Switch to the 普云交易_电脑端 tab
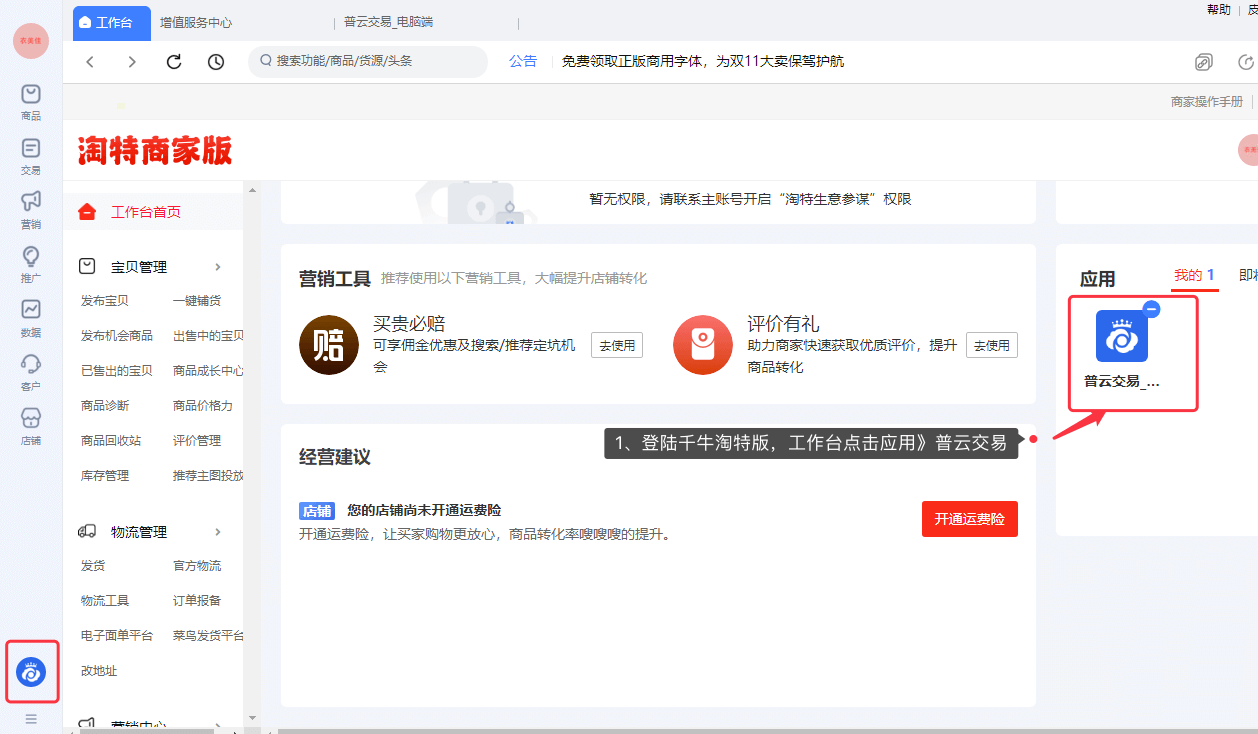The height and width of the screenshot is (734, 1258). pyautogui.click(x=388, y=22)
